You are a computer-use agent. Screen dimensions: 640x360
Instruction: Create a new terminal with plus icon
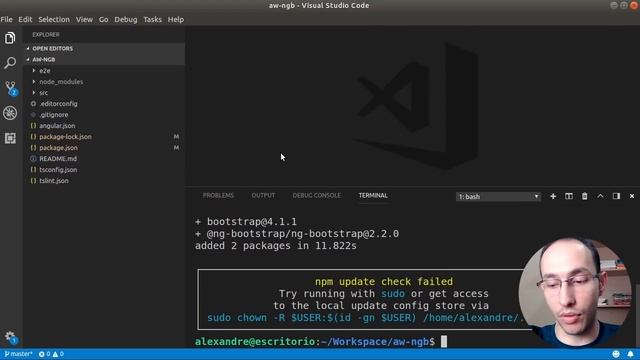click(x=553, y=196)
